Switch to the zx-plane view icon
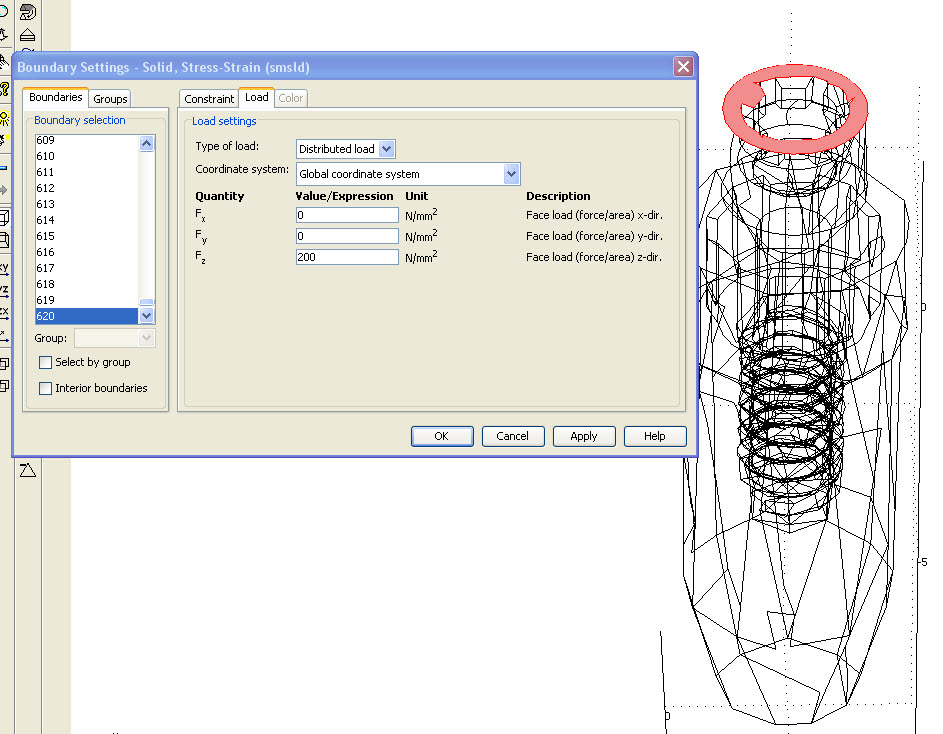943x734 pixels. tap(4, 312)
